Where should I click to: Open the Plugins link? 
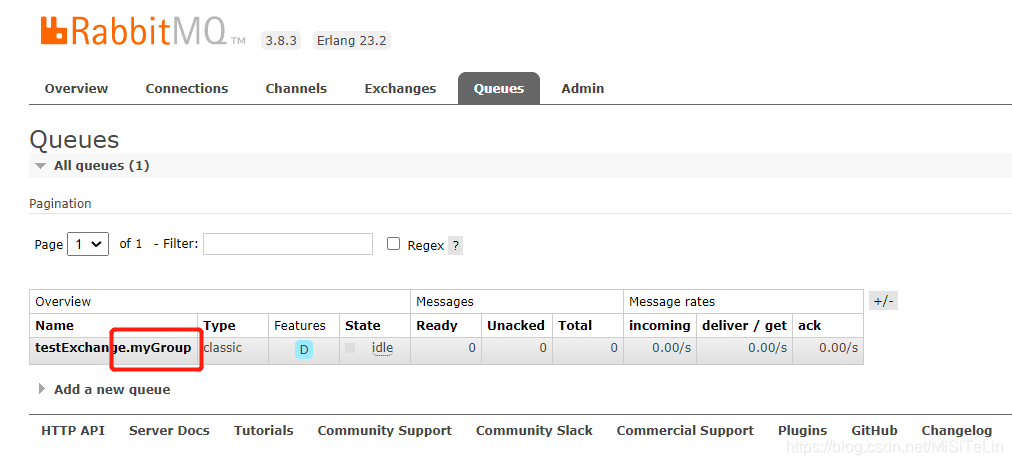point(802,431)
